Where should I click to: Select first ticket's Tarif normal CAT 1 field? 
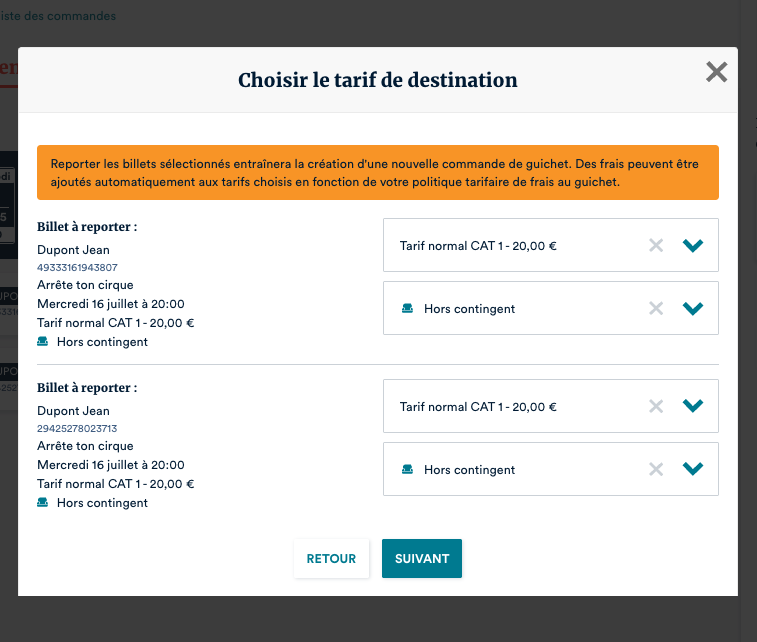pos(478,245)
